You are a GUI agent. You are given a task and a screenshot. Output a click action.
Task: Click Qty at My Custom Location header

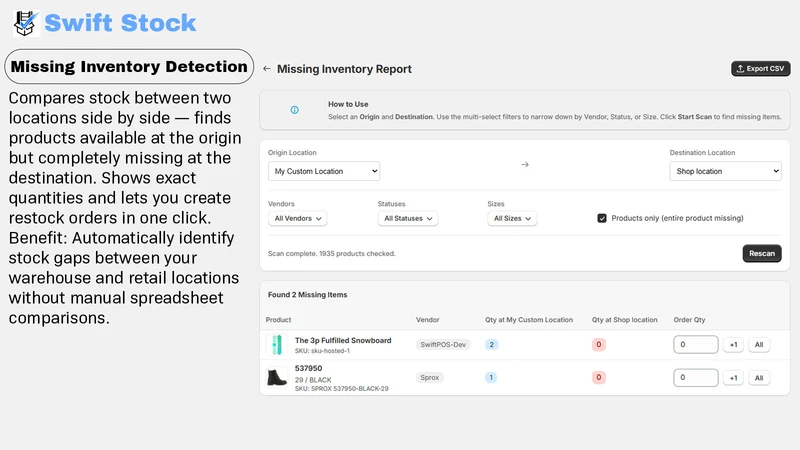click(x=529, y=320)
